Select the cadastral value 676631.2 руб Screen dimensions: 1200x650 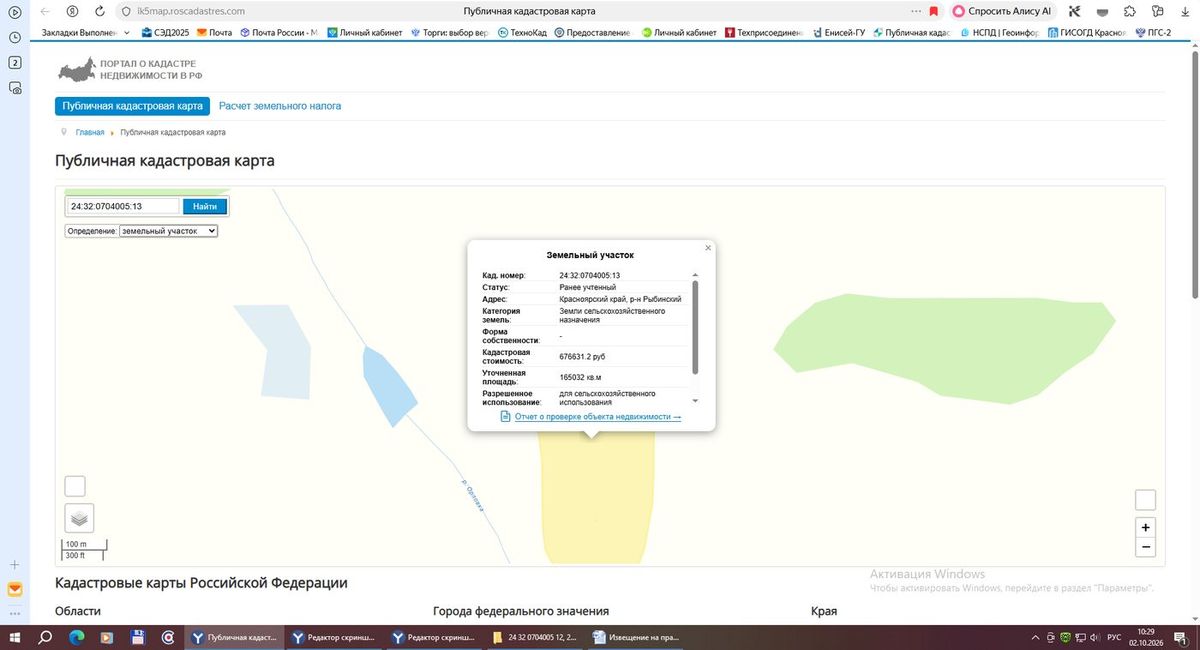tap(582, 356)
